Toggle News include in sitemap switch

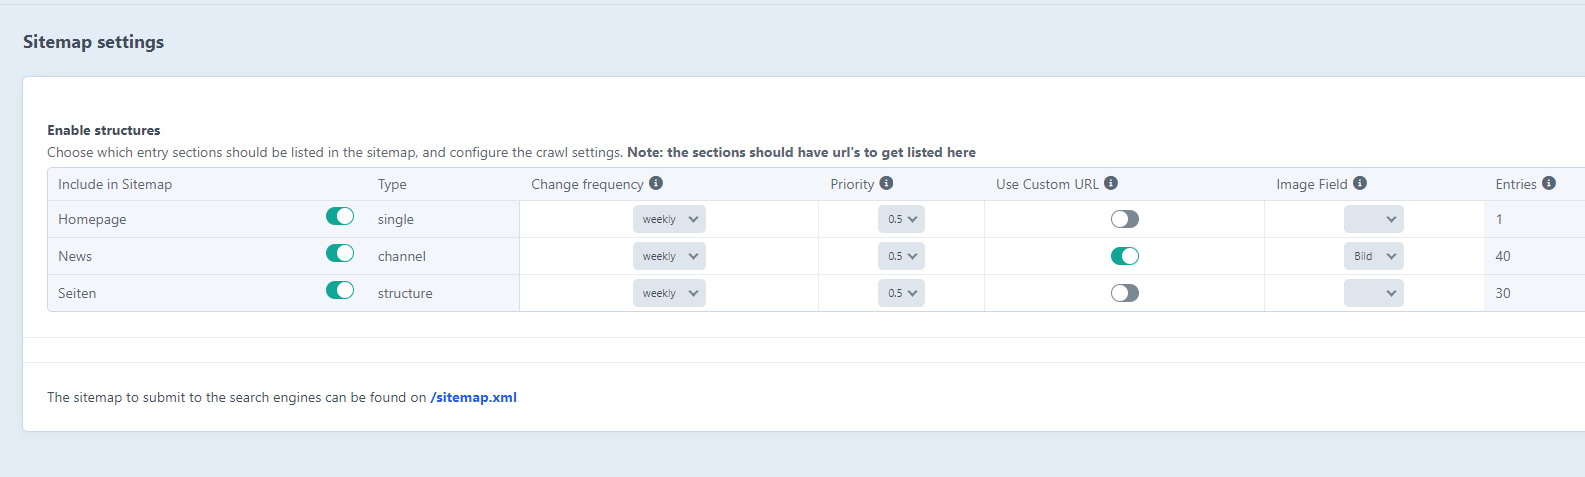[340, 254]
